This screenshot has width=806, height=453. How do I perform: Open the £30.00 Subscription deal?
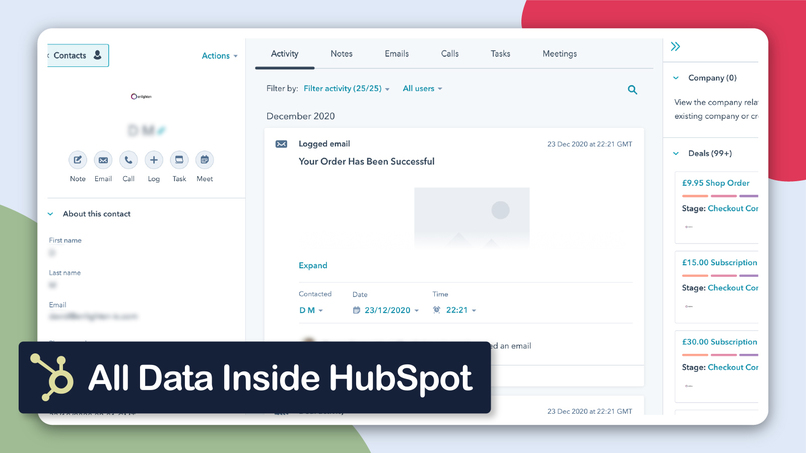click(720, 342)
